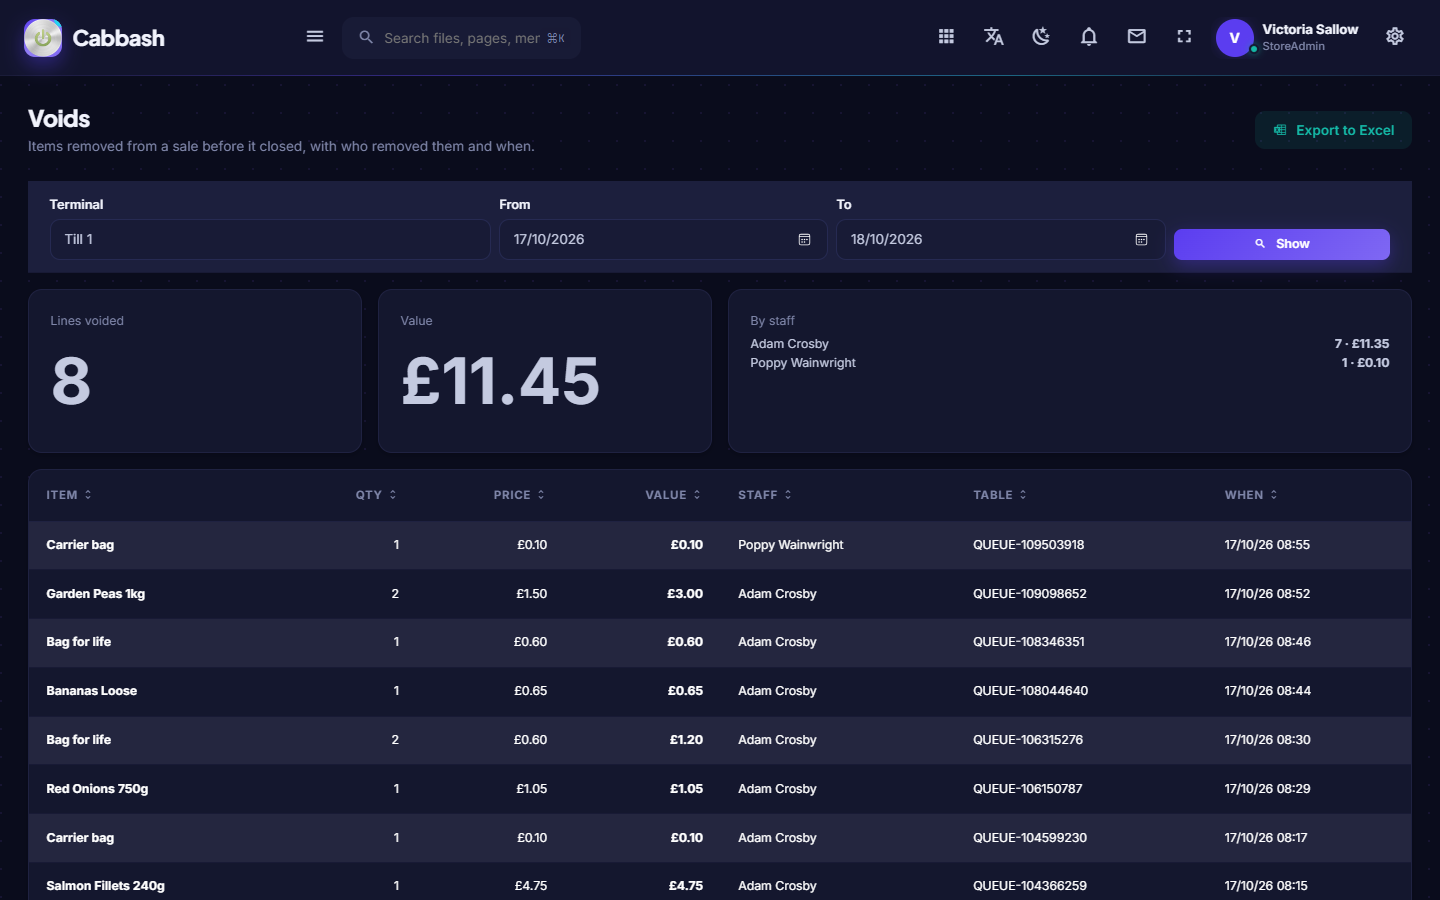This screenshot has height=900, width=1440.
Task: Sort the table by When column
Action: point(1251,495)
